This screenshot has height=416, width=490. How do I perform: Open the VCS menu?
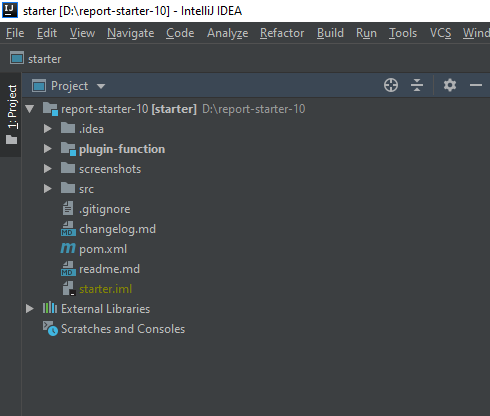440,33
